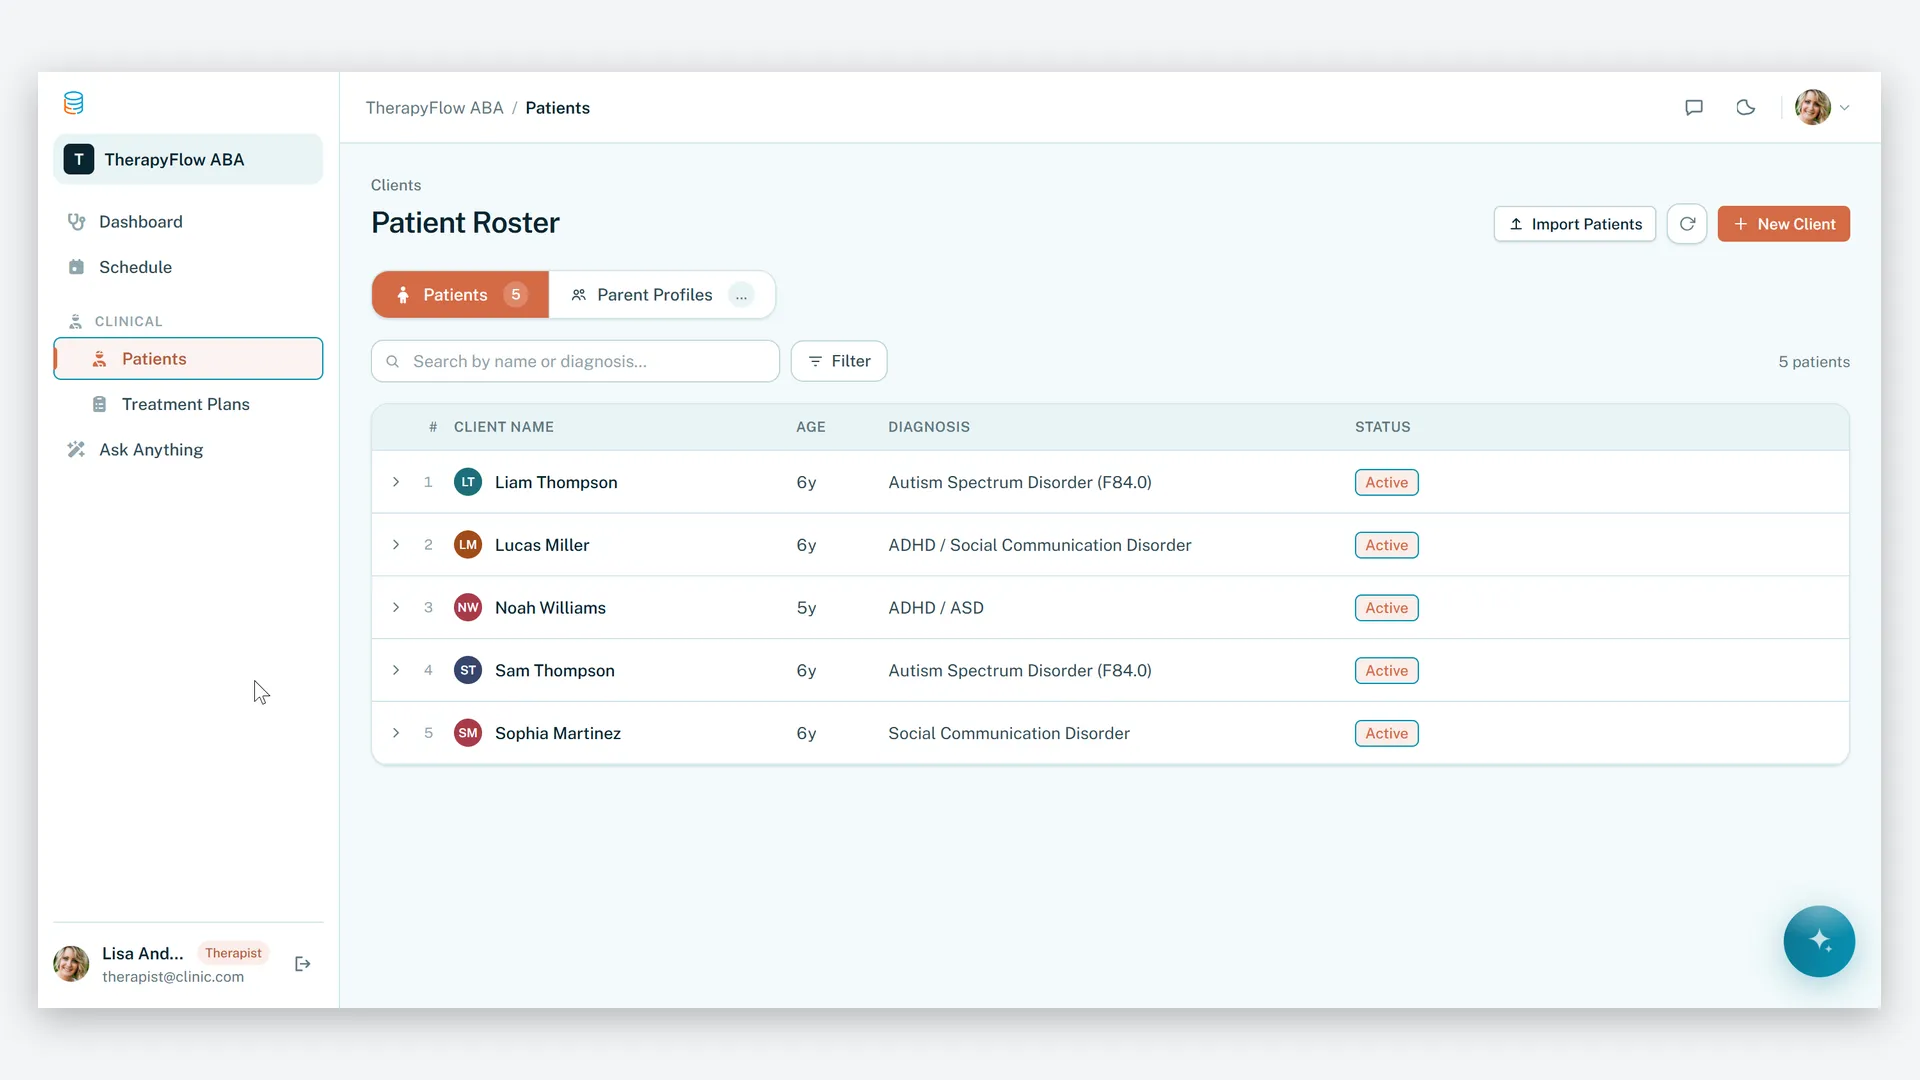Click the Age column header

click(x=811, y=427)
